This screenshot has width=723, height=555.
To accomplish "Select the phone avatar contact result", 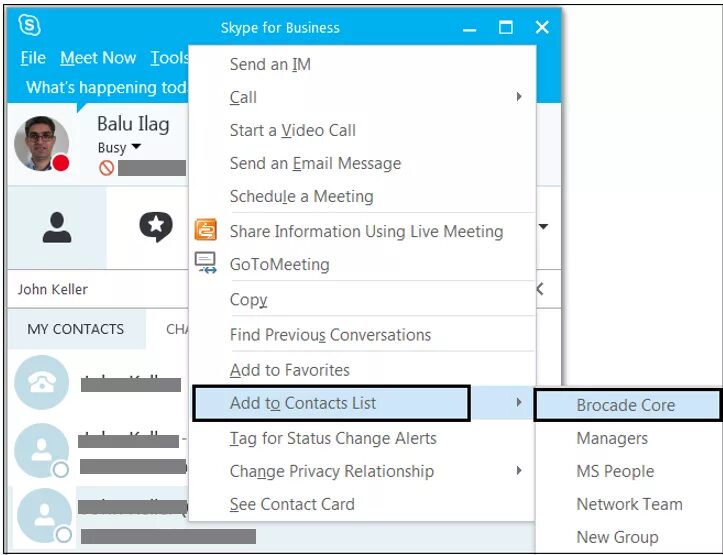I will pyautogui.click(x=41, y=382).
